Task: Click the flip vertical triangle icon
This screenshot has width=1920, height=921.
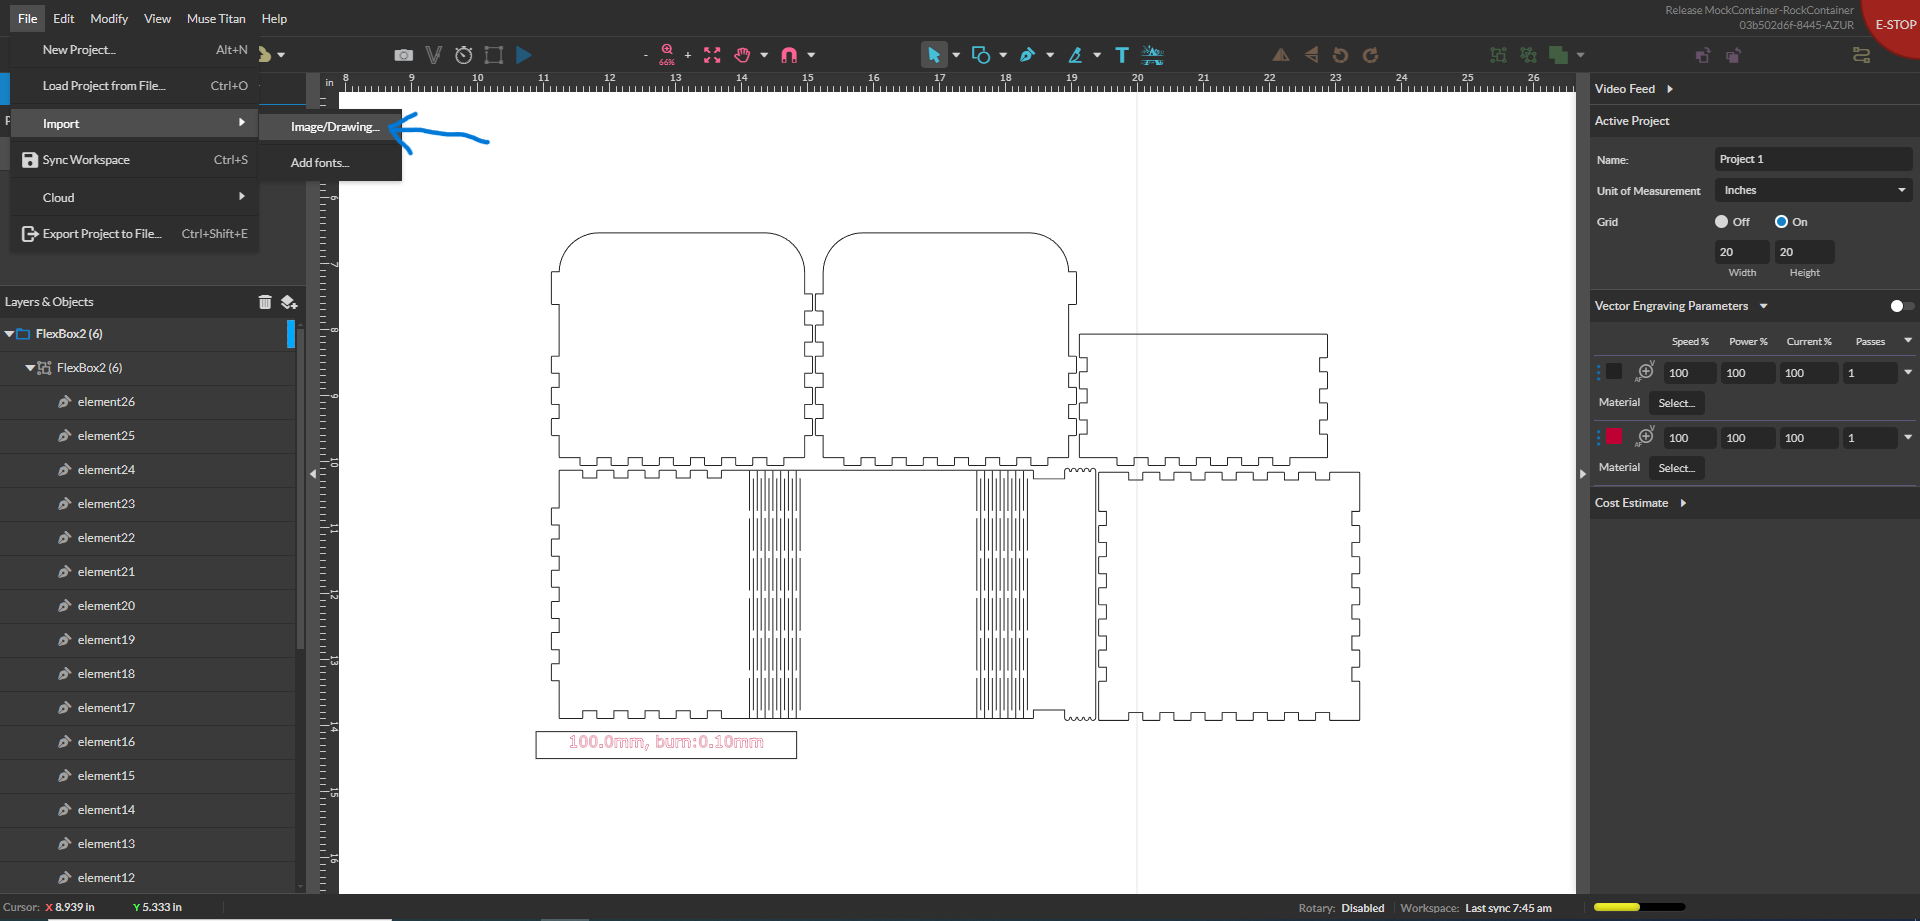Action: [1311, 55]
